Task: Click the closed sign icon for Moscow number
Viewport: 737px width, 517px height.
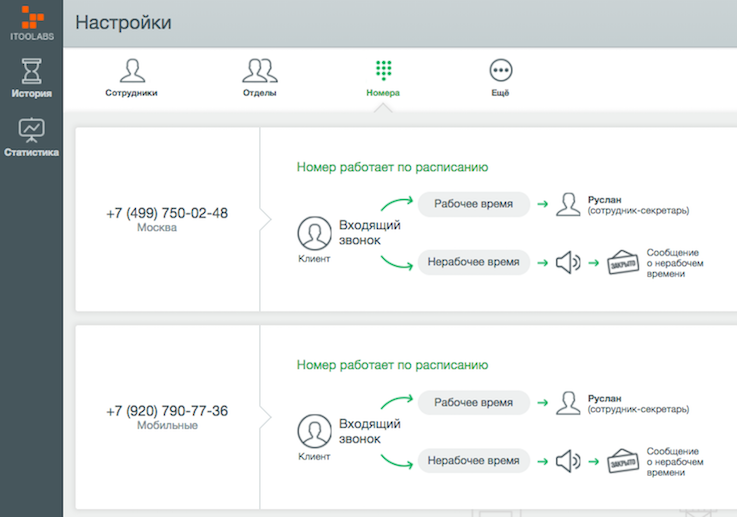Action: click(x=622, y=263)
